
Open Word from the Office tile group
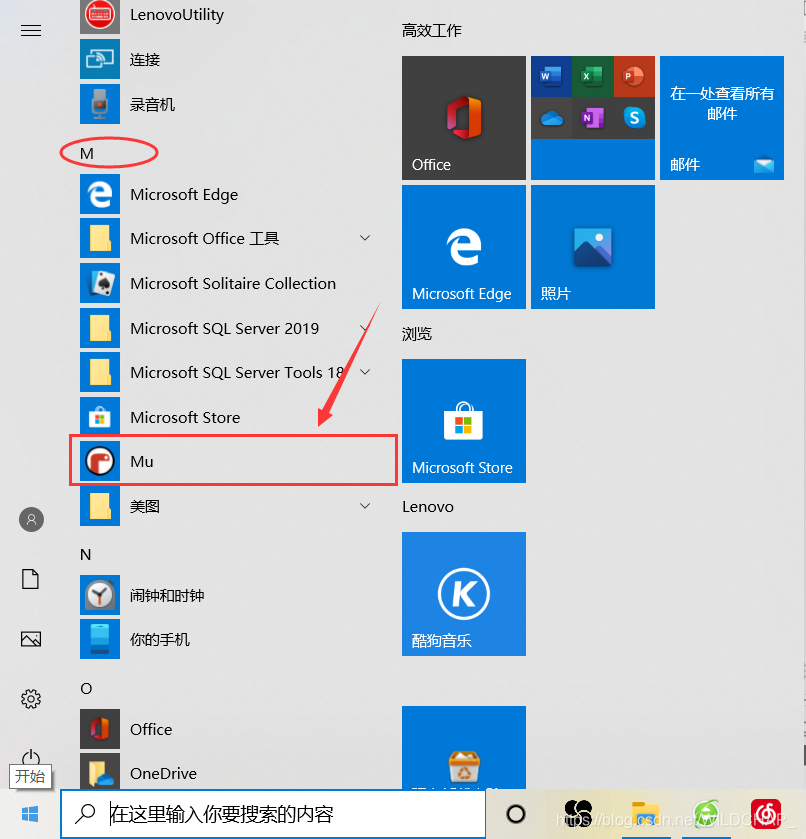pos(551,76)
